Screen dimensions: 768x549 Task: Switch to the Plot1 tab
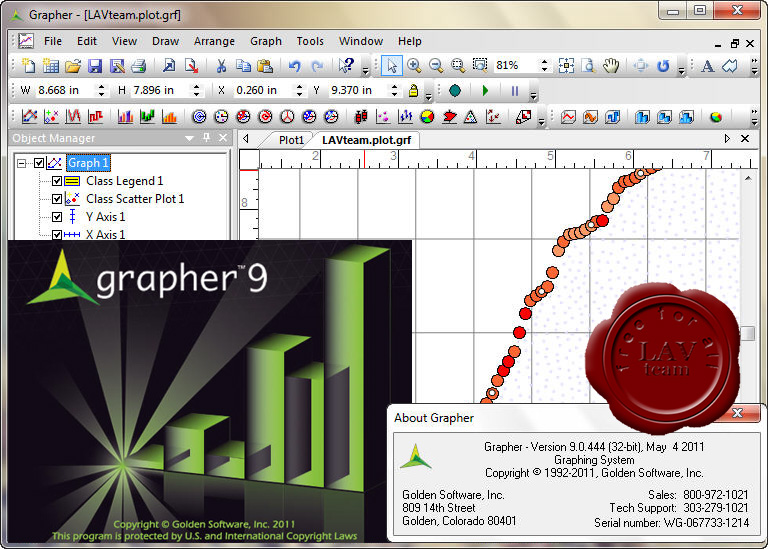coord(291,140)
